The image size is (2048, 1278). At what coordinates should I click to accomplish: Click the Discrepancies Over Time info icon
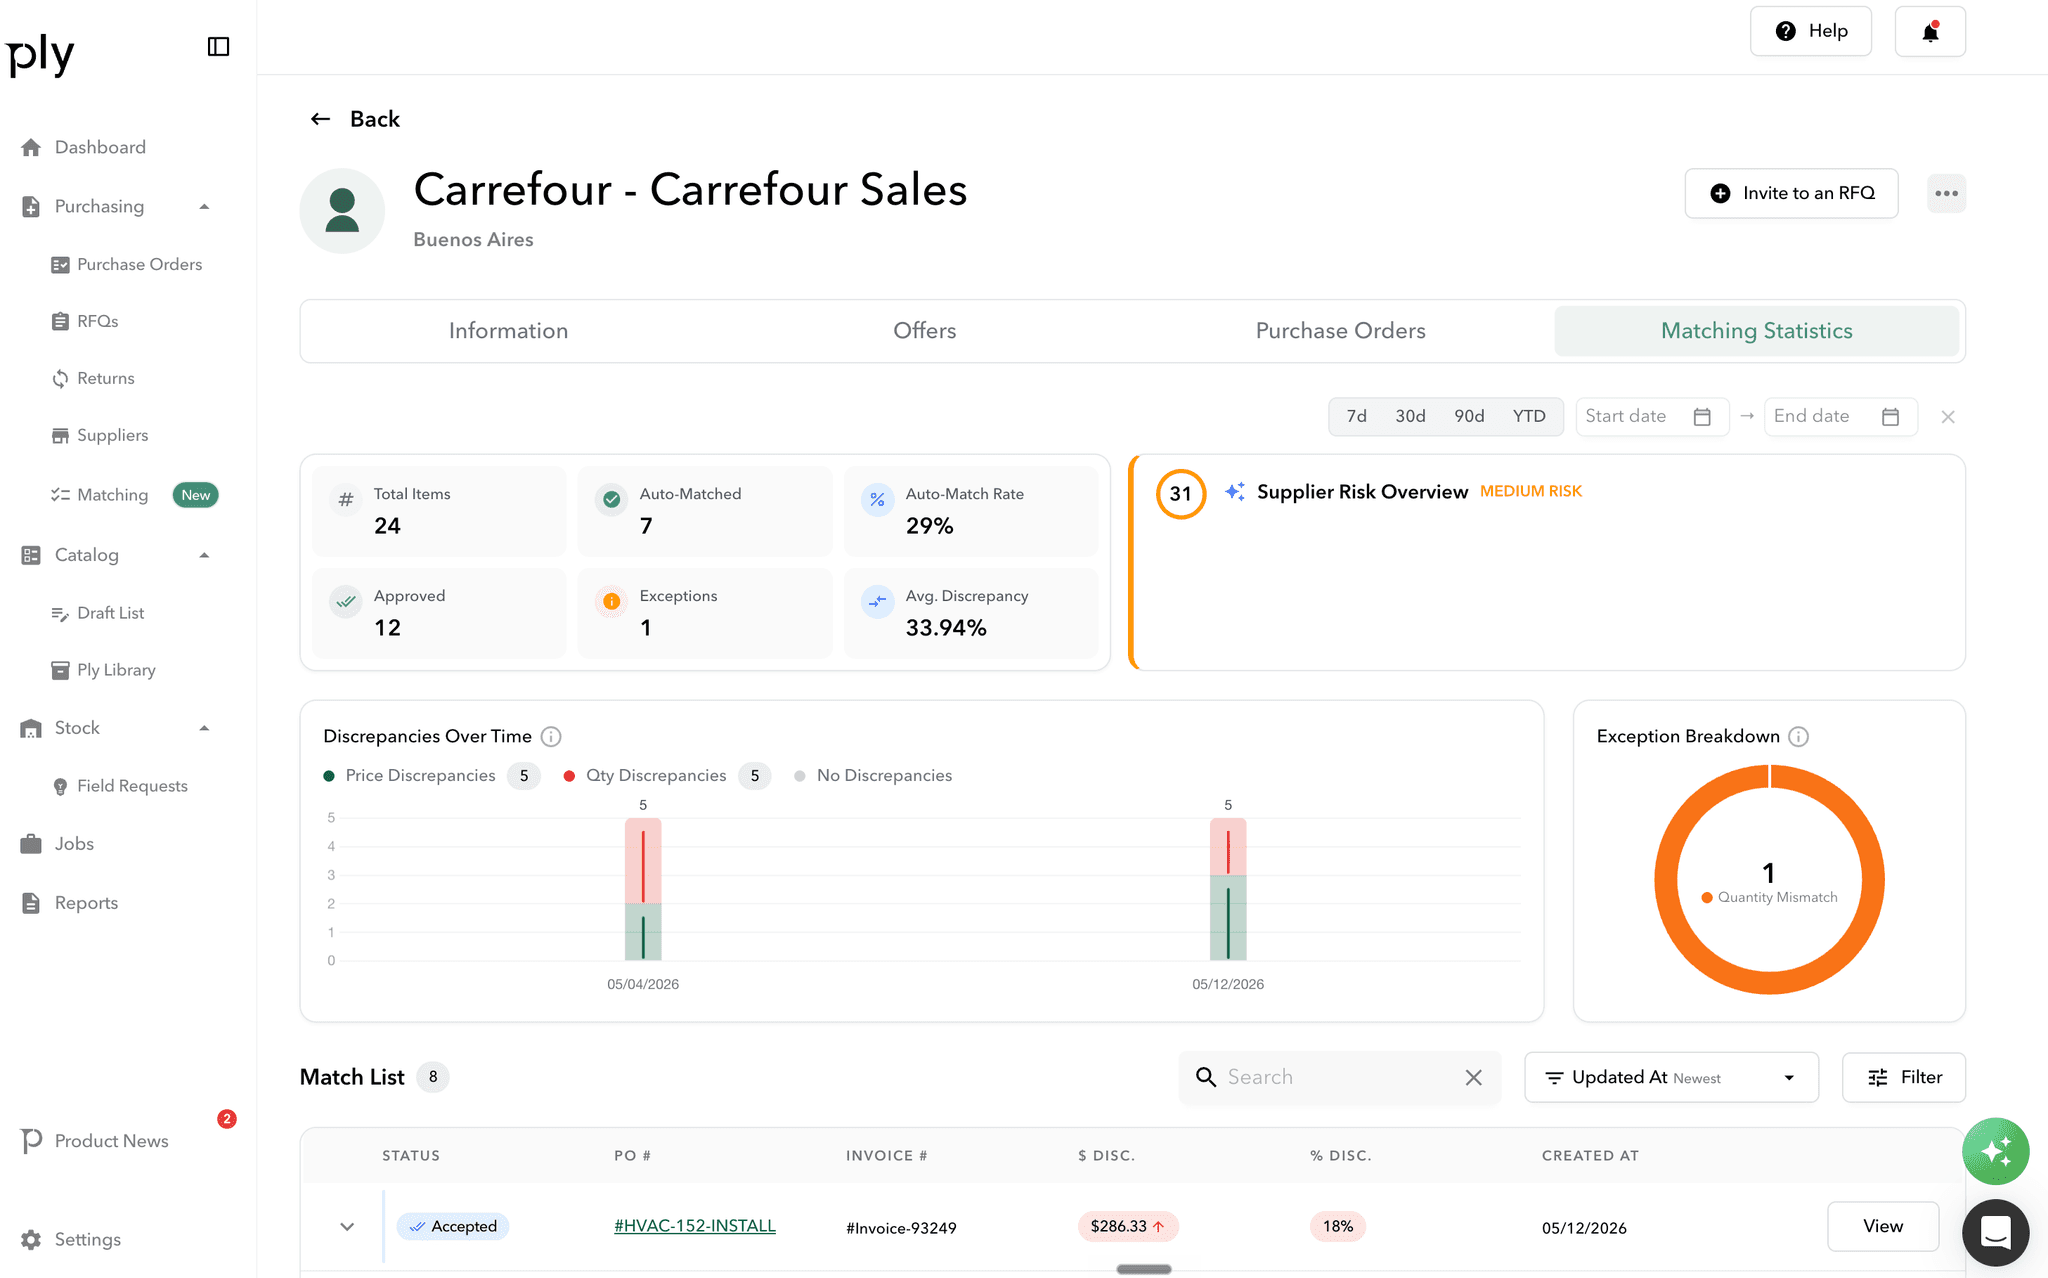(551, 737)
